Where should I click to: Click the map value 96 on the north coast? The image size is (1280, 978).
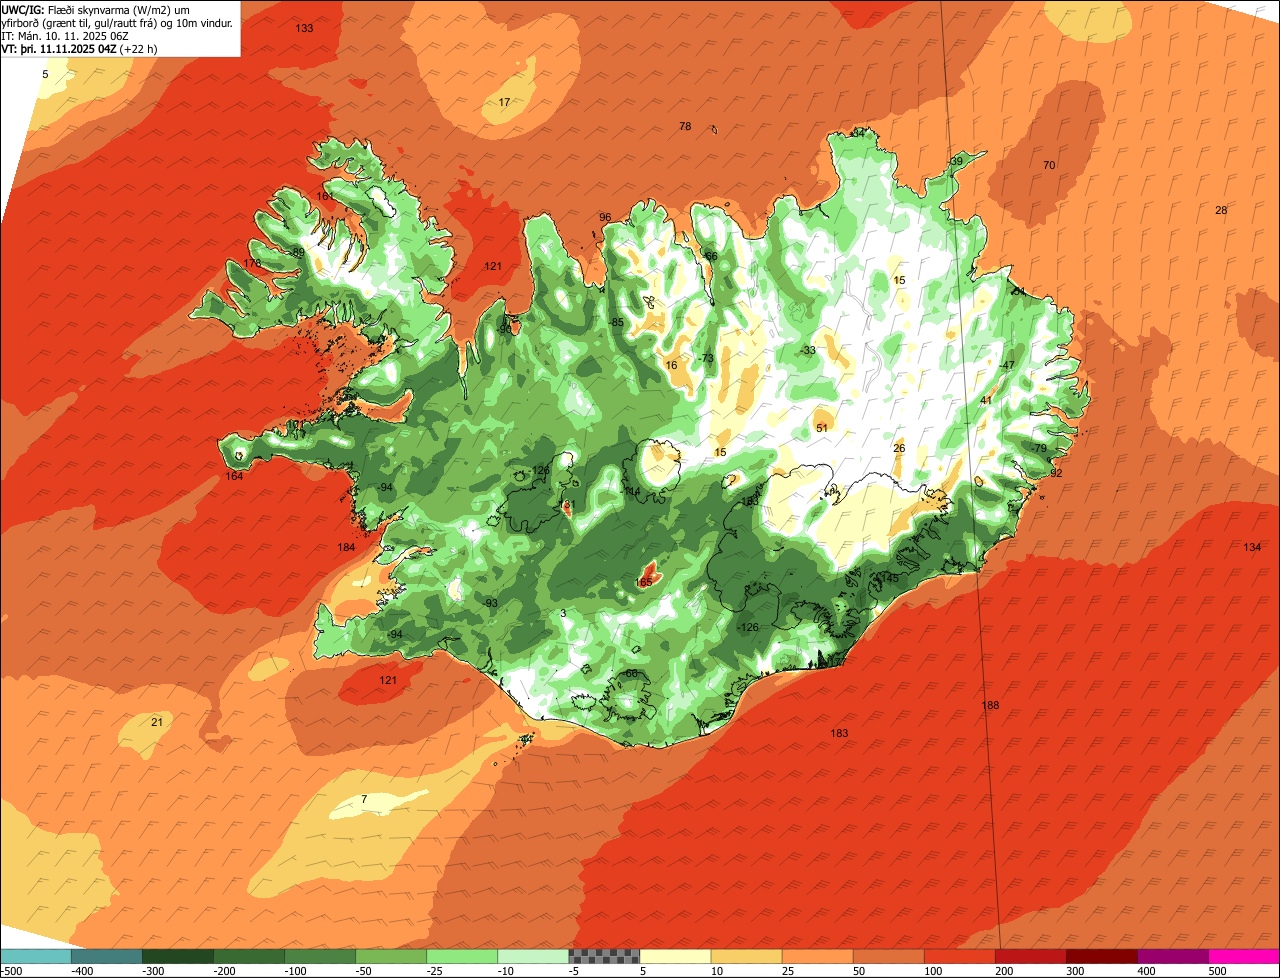605,217
